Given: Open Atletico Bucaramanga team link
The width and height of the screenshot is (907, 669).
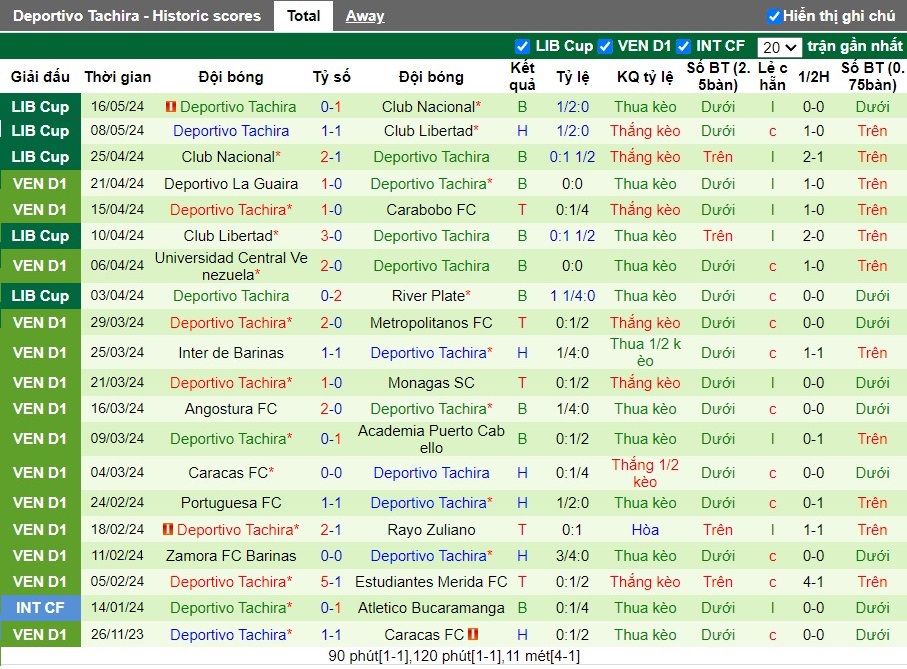Looking at the screenshot, I should 431,608.
